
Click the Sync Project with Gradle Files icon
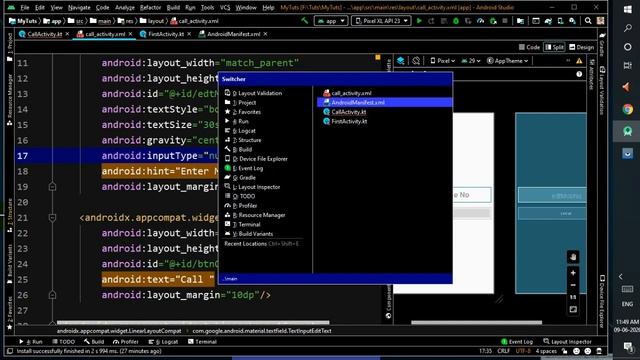[x=548, y=20]
